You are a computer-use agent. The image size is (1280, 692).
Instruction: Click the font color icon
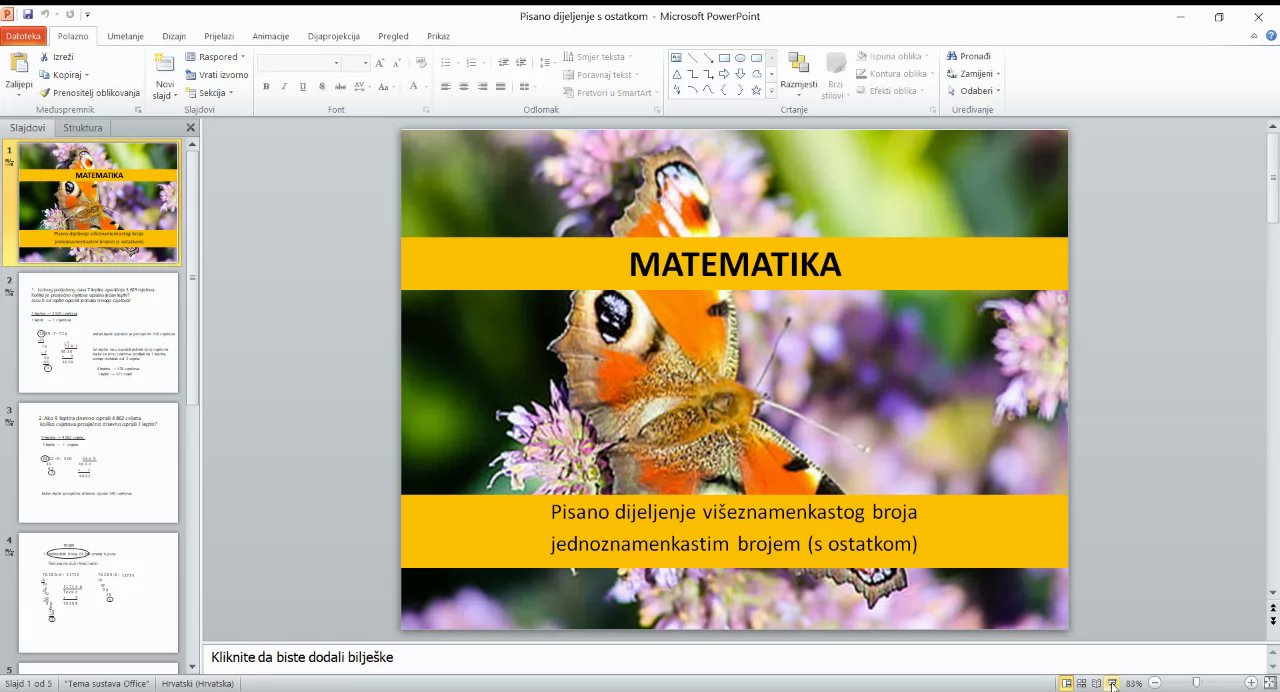point(413,87)
